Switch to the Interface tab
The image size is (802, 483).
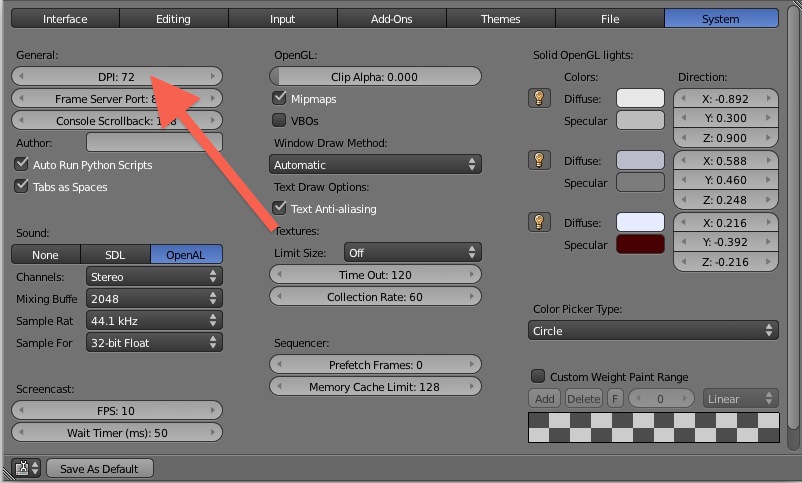[x=65, y=19]
